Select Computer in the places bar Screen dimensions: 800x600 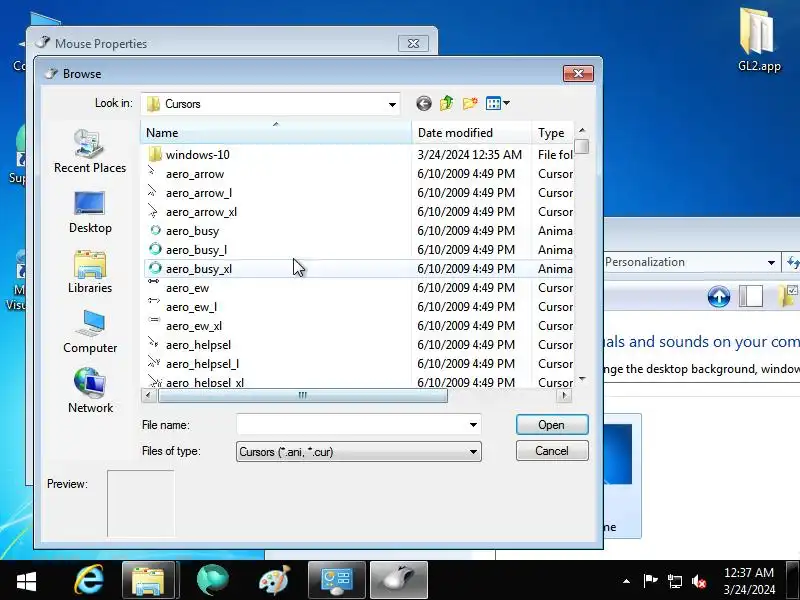coord(90,332)
